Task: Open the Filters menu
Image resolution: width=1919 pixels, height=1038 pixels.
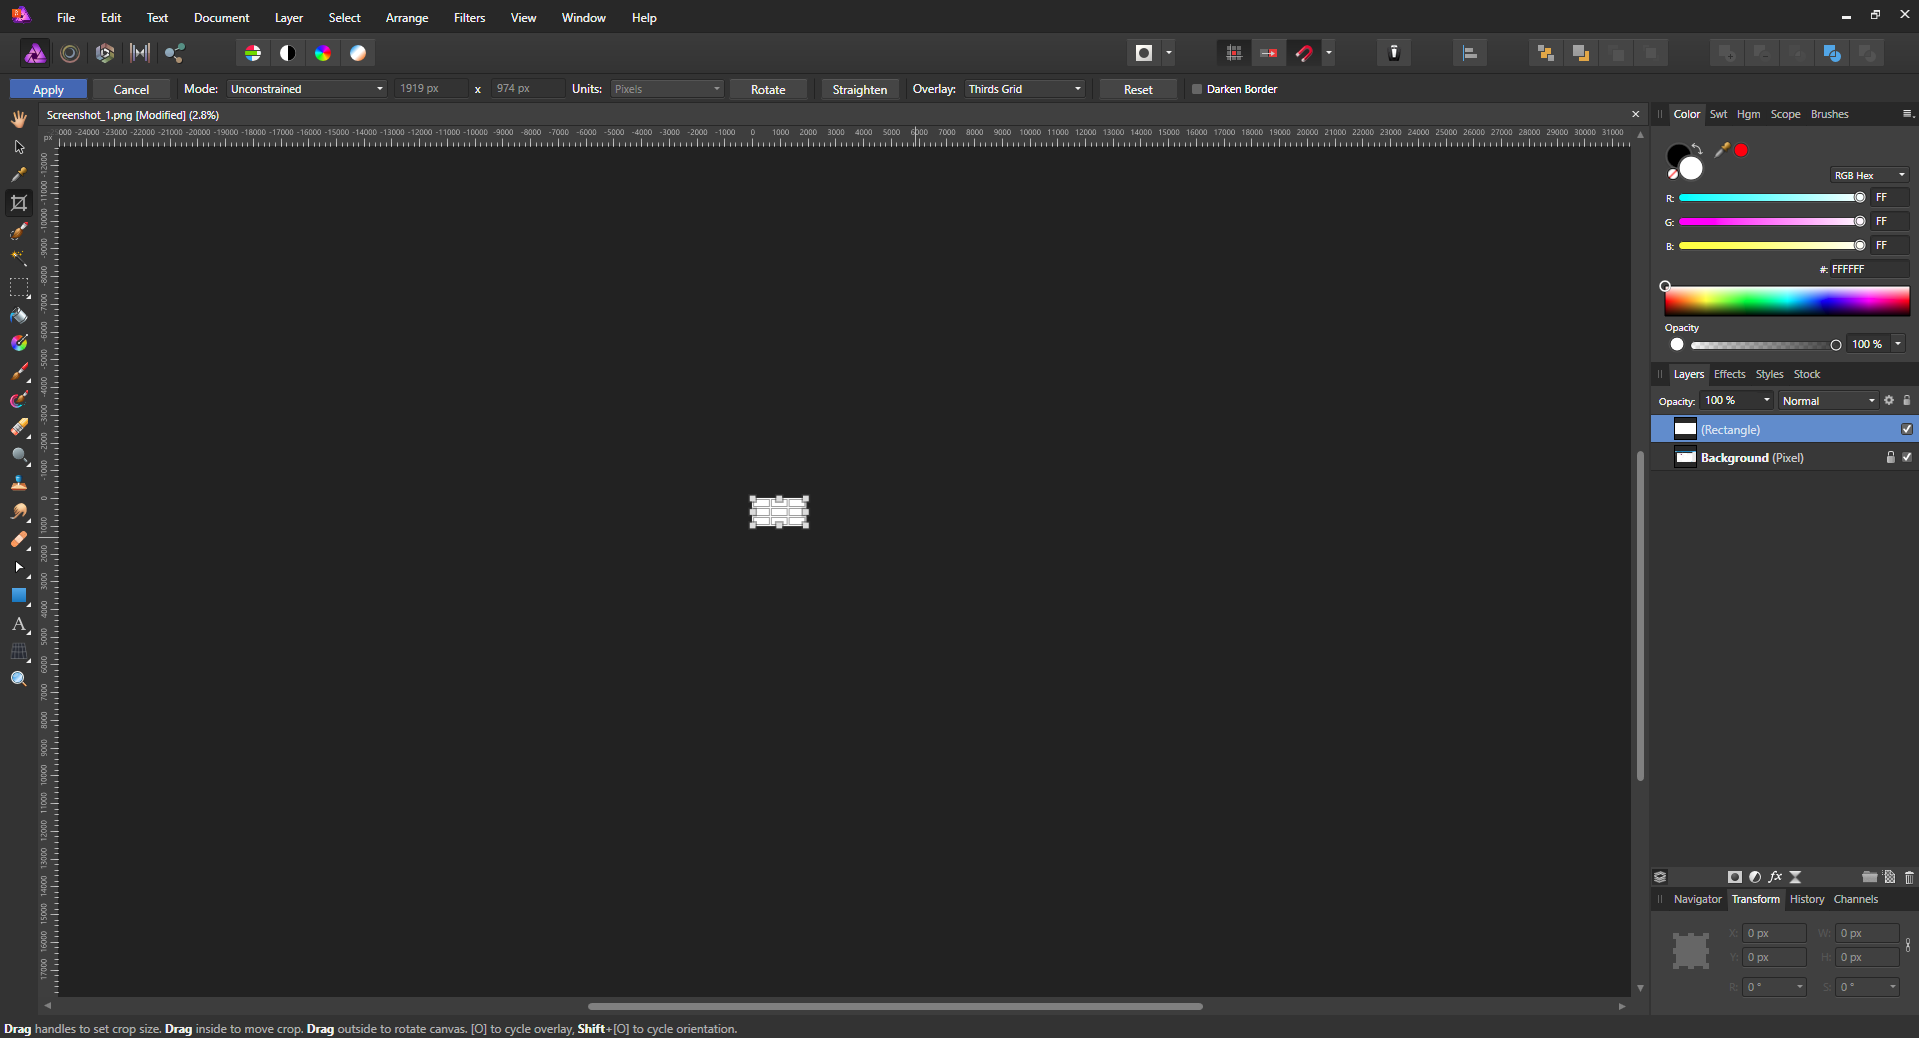Action: coord(469,18)
